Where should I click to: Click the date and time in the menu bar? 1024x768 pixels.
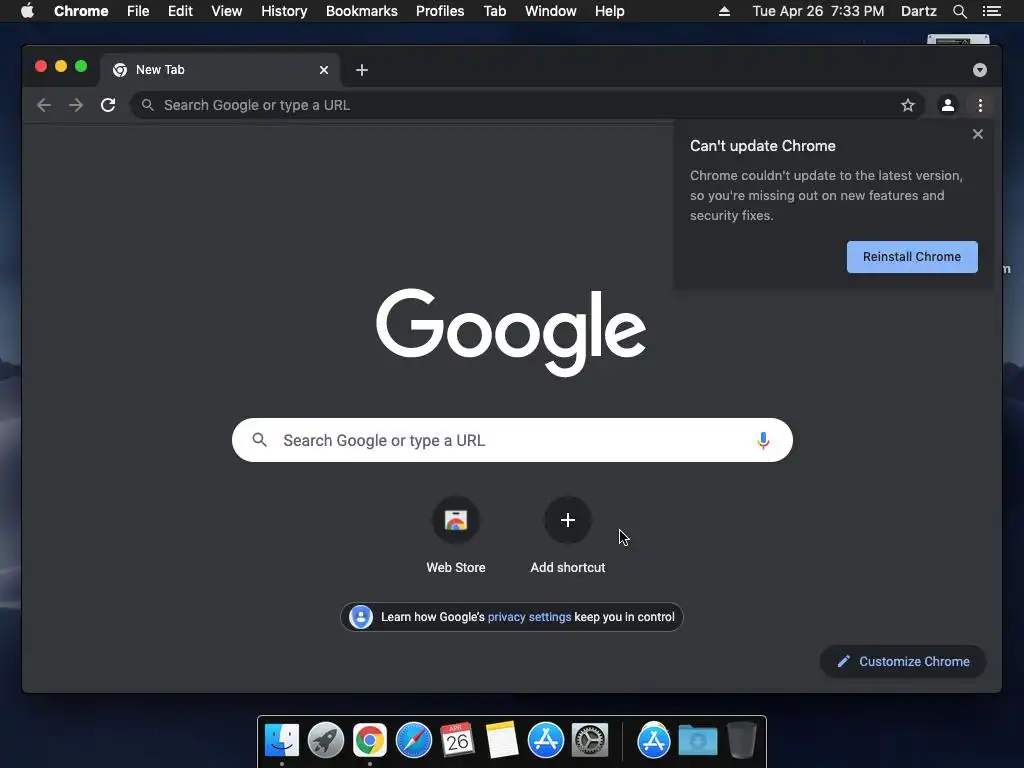coord(818,11)
